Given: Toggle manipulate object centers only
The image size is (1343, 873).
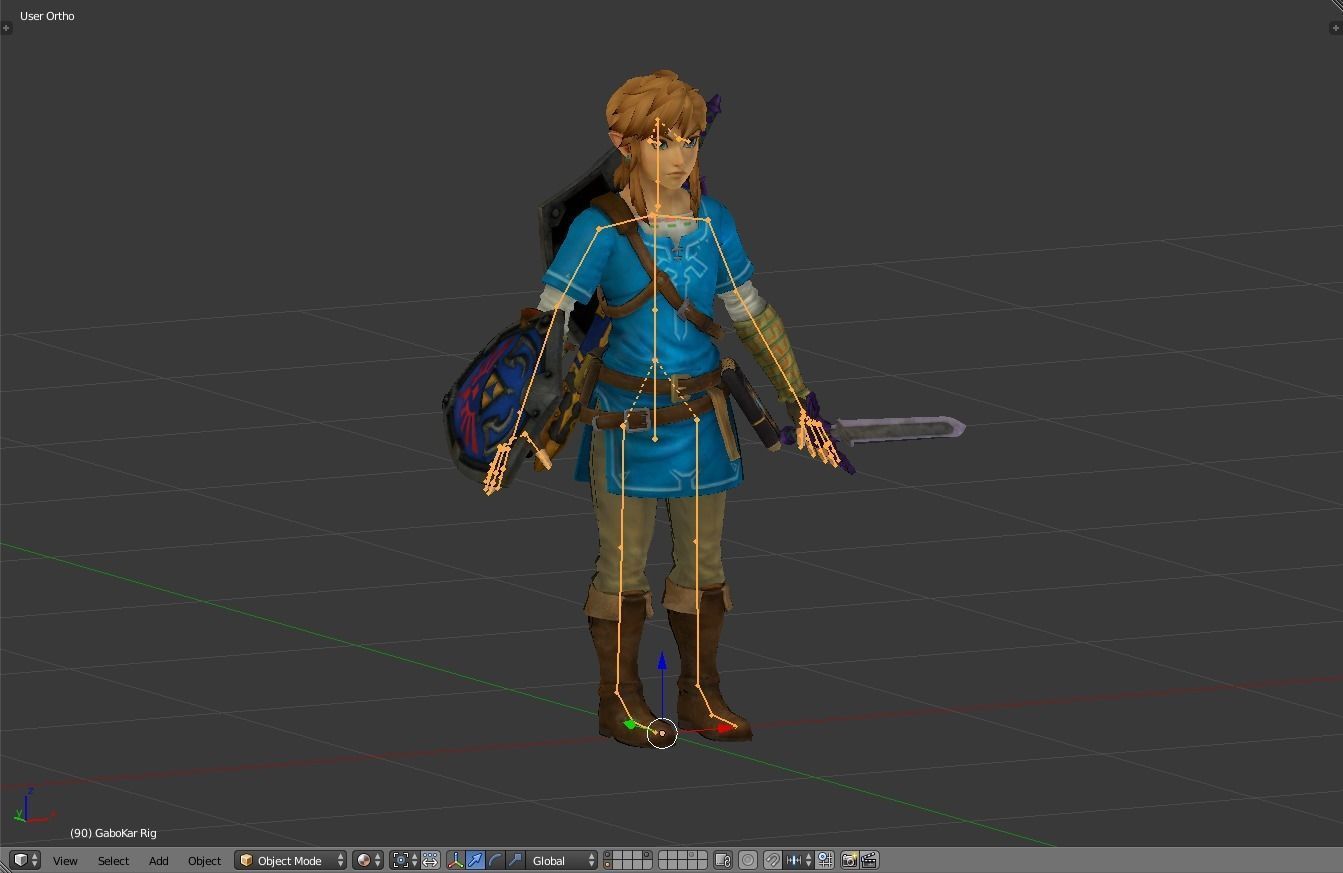Looking at the screenshot, I should click(430, 860).
